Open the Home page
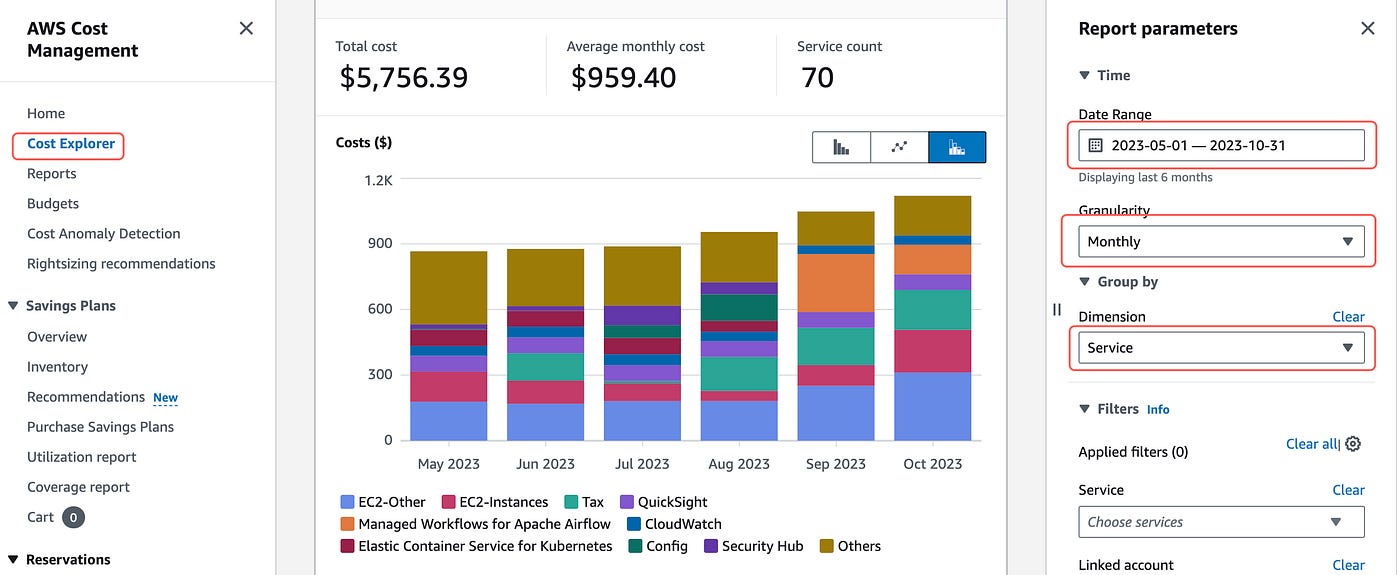The height and width of the screenshot is (575, 1400). [46, 113]
